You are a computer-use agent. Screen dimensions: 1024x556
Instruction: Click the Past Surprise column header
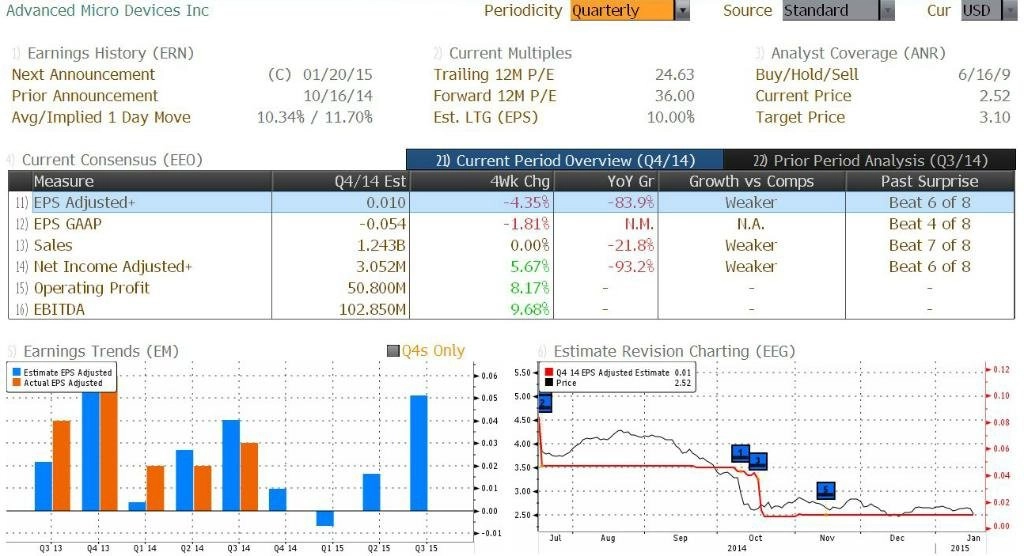[929, 181]
